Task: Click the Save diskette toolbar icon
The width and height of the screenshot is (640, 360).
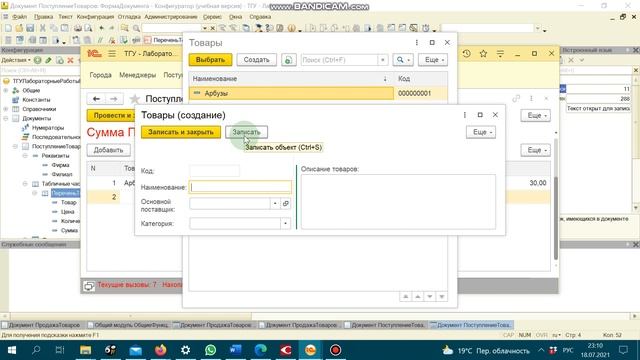Action: pyautogui.click(x=30, y=28)
